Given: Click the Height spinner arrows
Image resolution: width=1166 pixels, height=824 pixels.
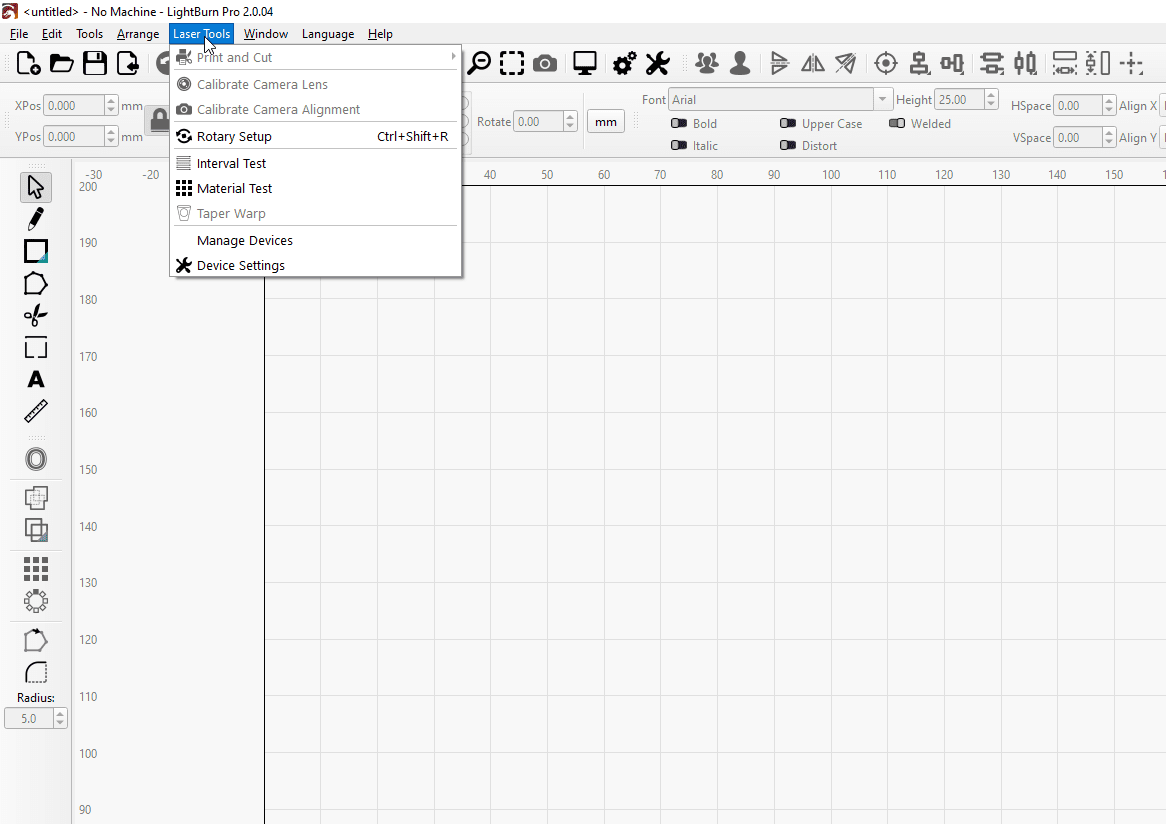Looking at the screenshot, I should tap(991, 100).
